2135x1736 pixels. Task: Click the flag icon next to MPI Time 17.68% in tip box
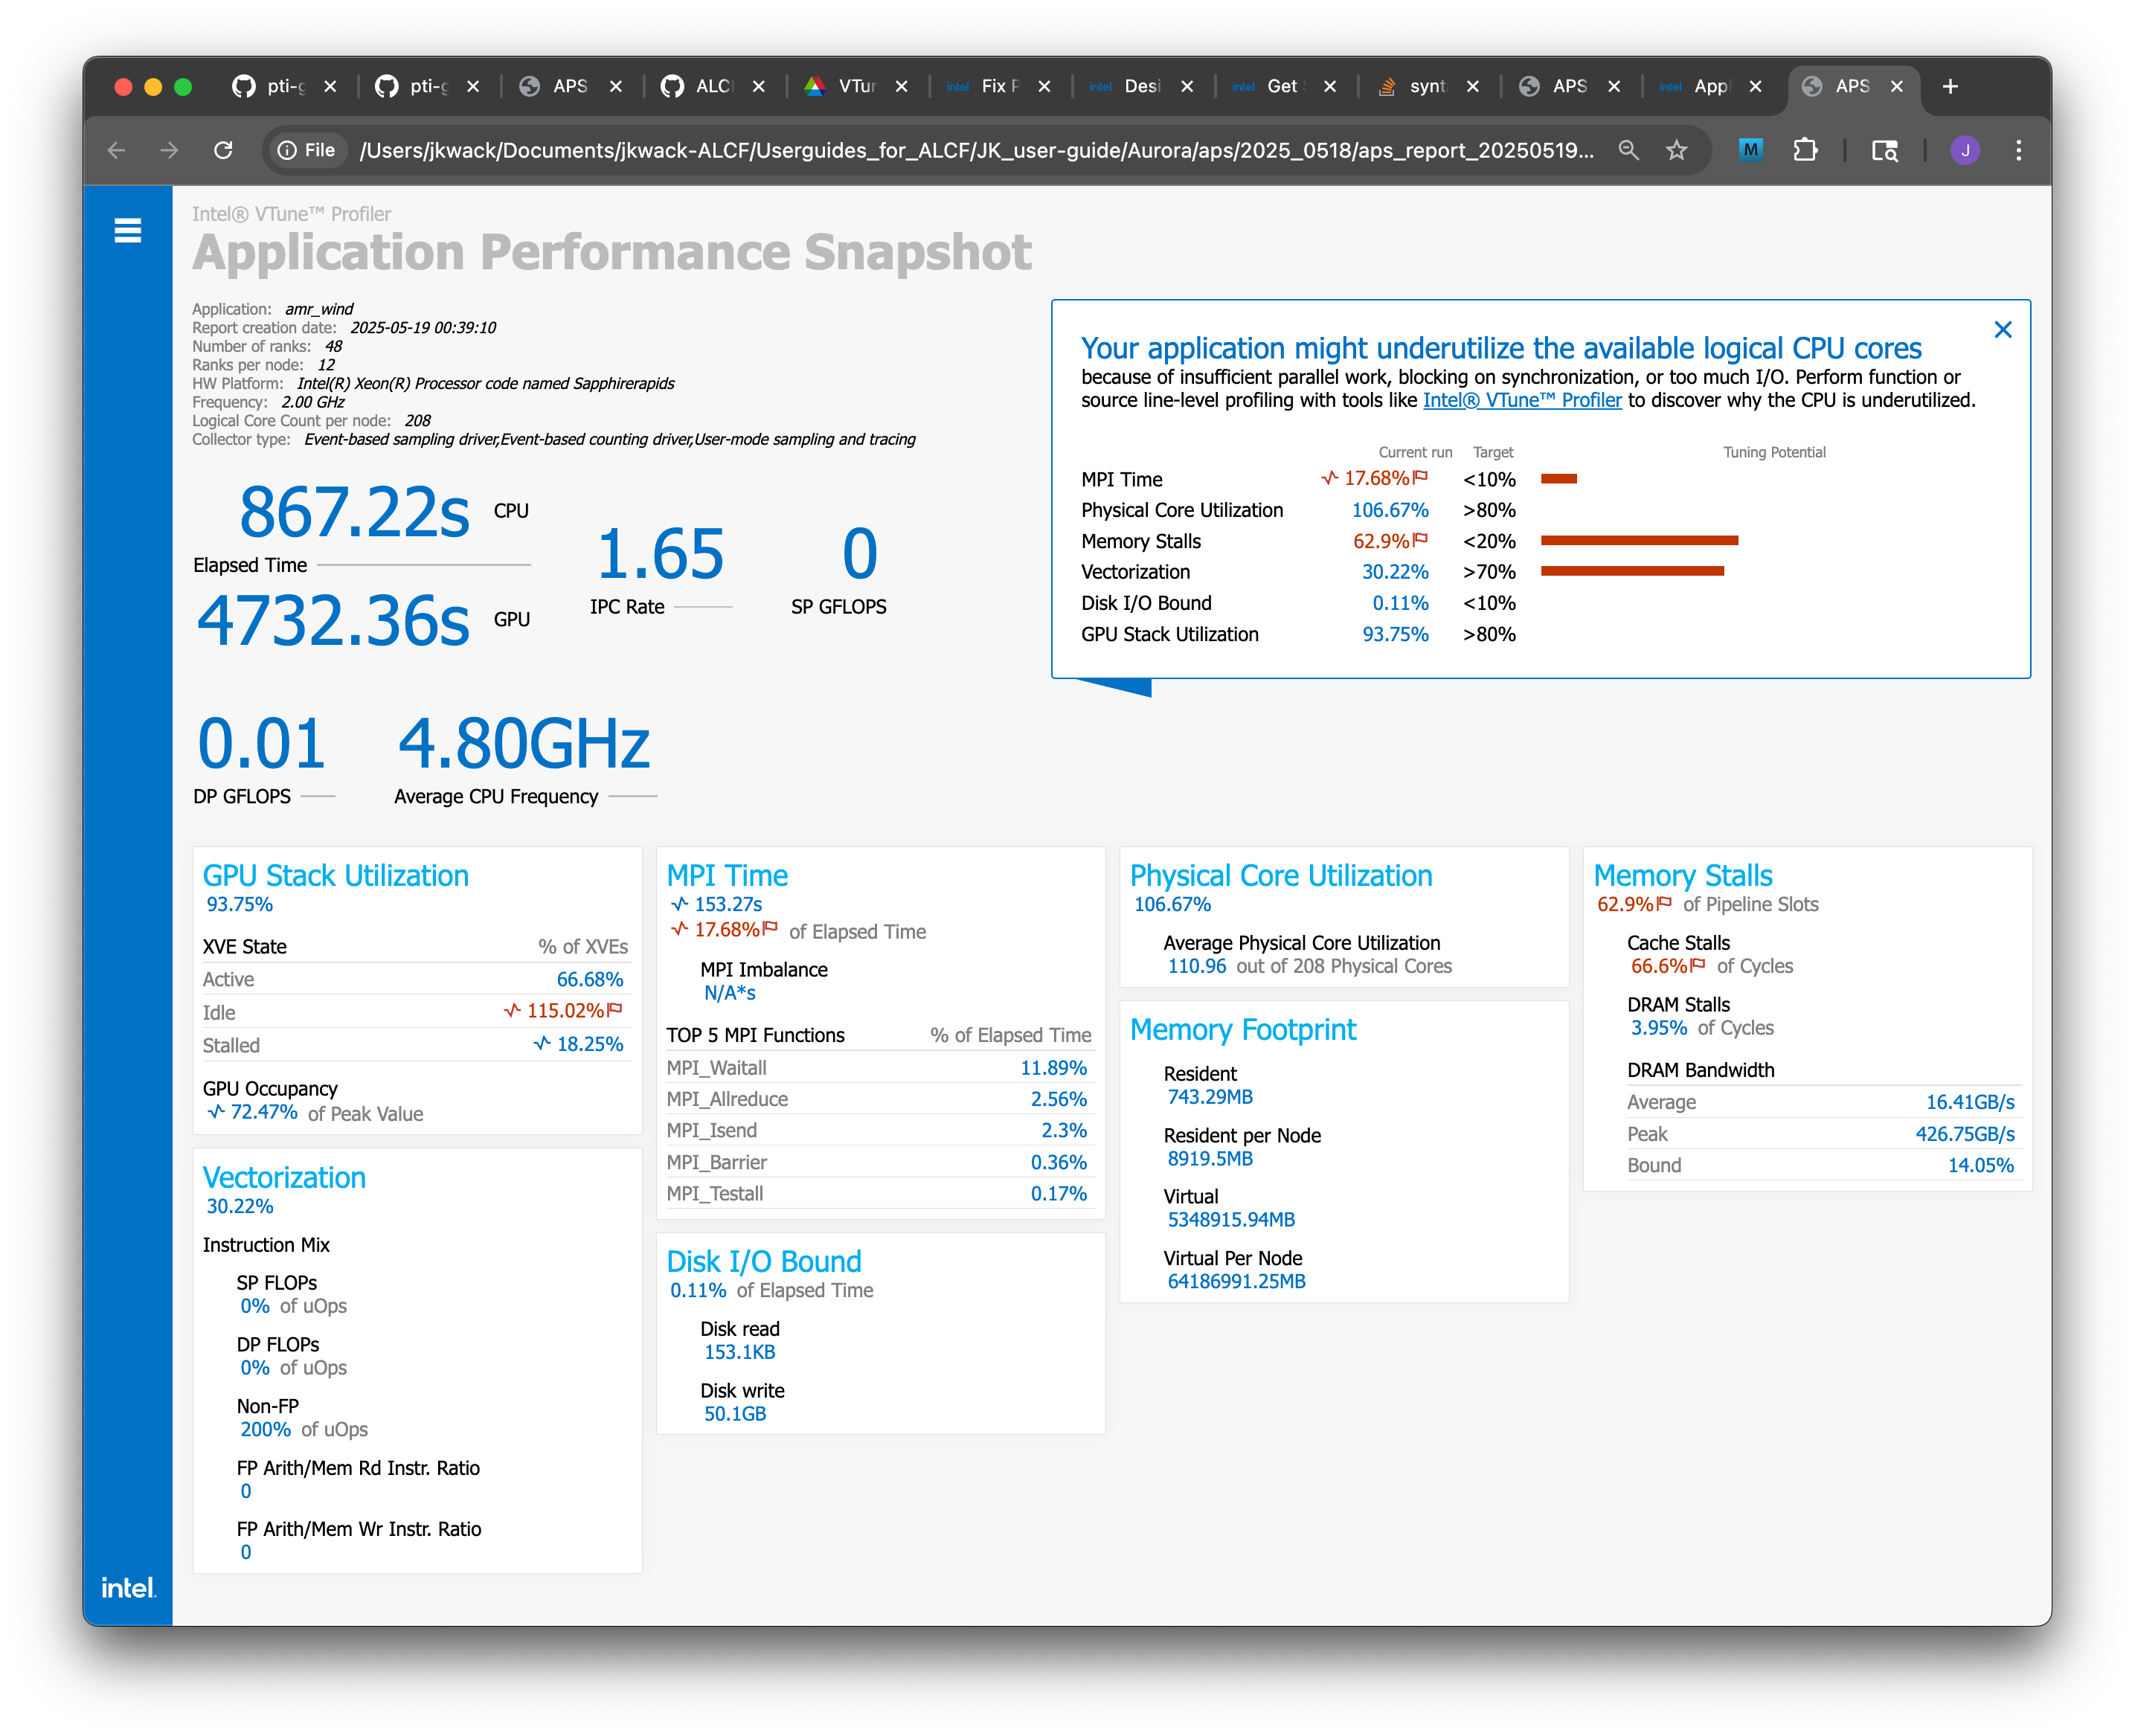click(x=1420, y=477)
